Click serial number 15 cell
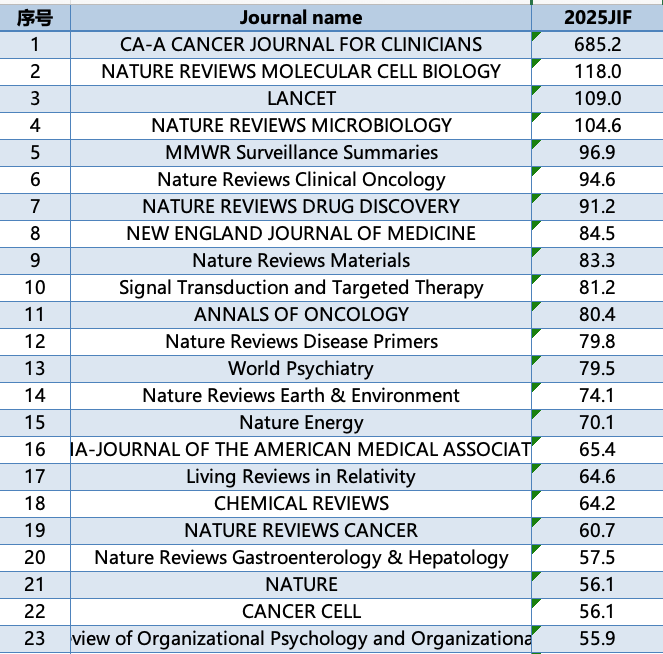The image size is (663, 654). [x=35, y=423]
